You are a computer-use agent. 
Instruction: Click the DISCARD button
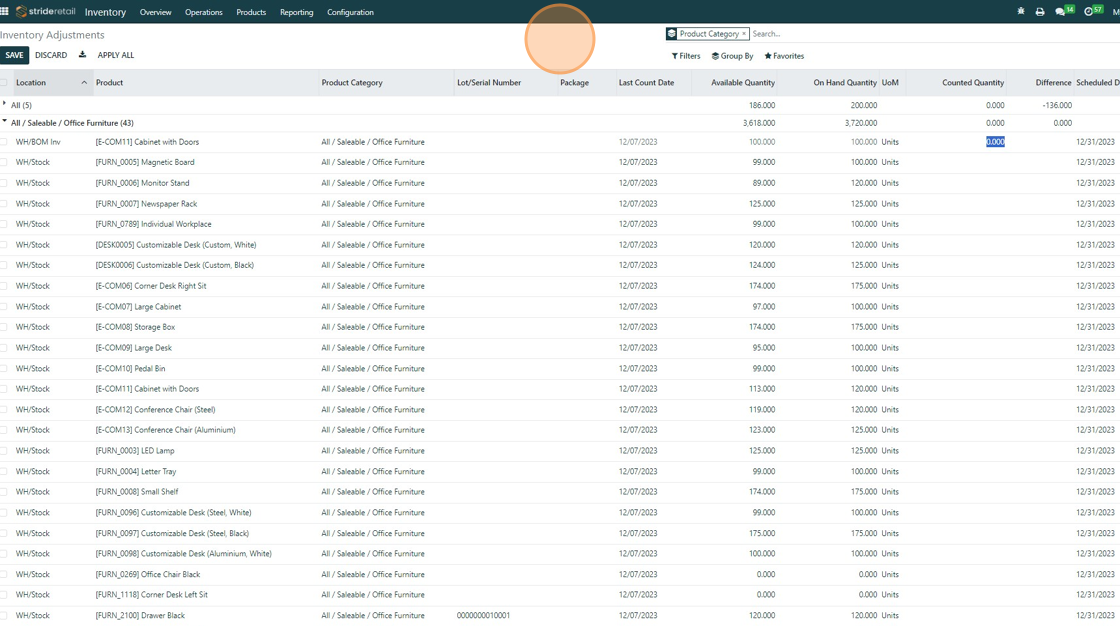(51, 55)
